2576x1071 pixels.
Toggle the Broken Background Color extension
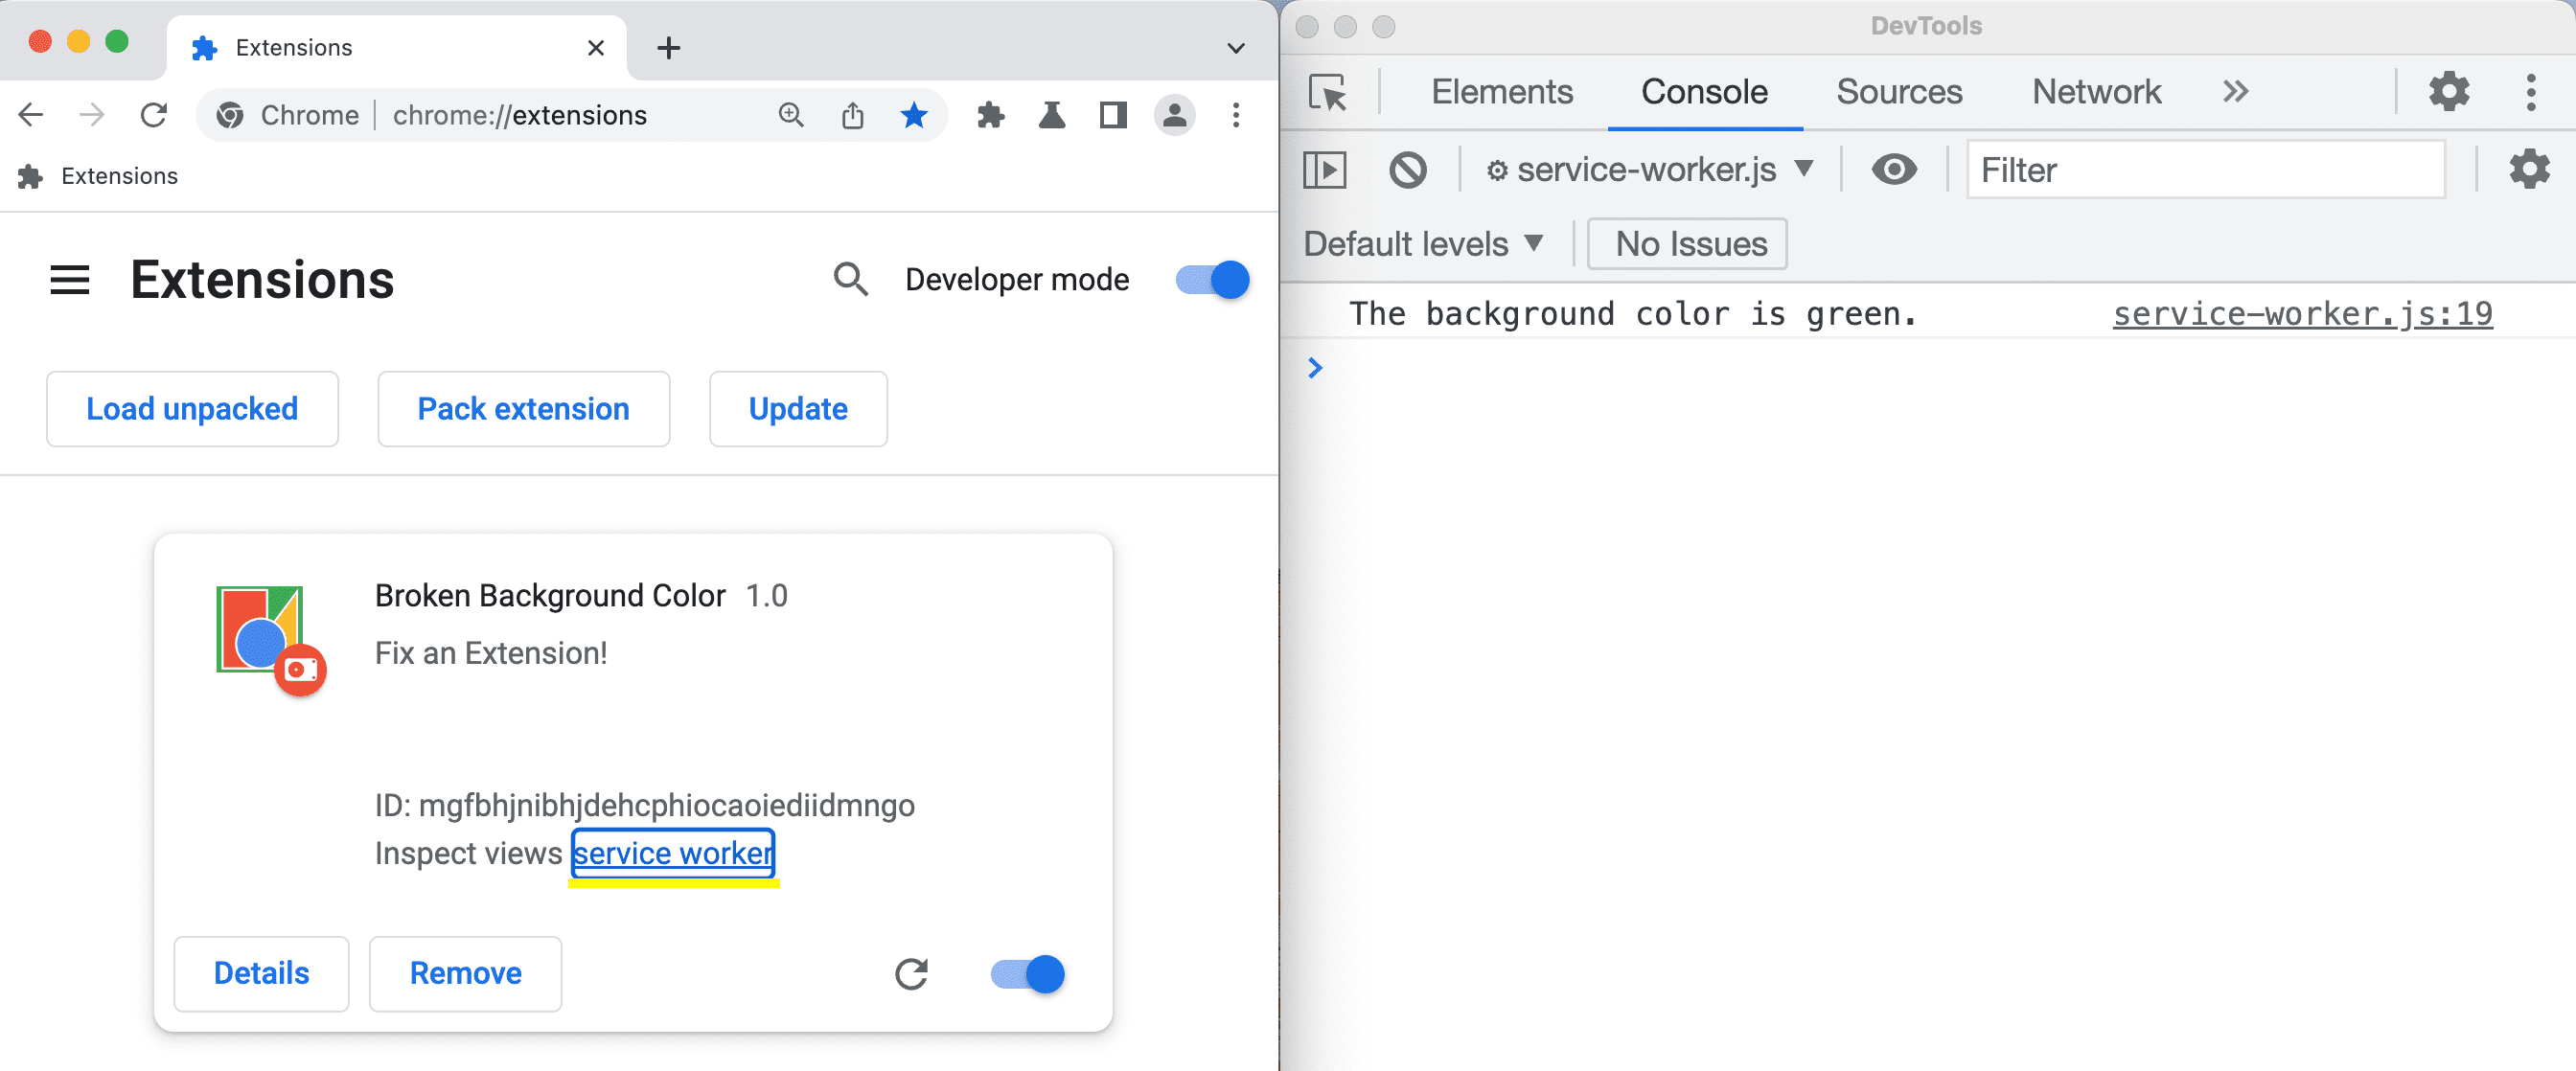click(x=1025, y=972)
